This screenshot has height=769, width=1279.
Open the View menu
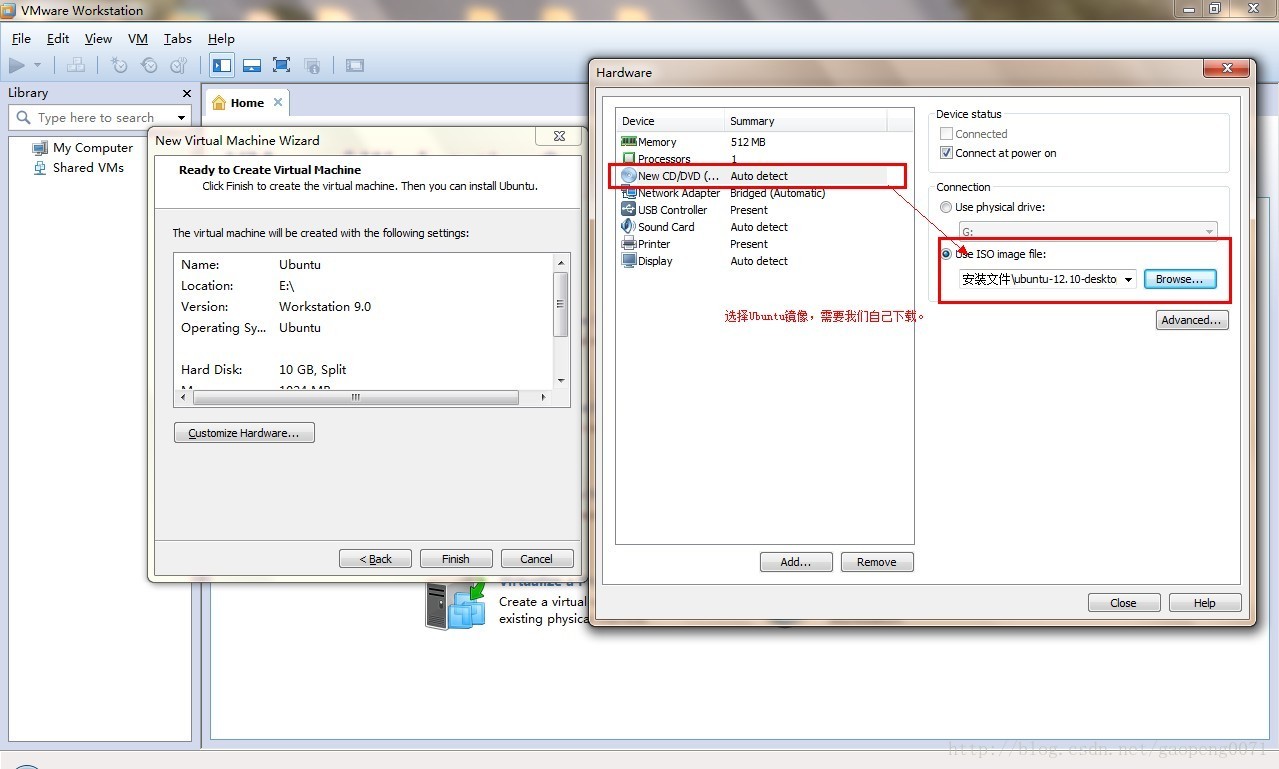click(x=98, y=39)
